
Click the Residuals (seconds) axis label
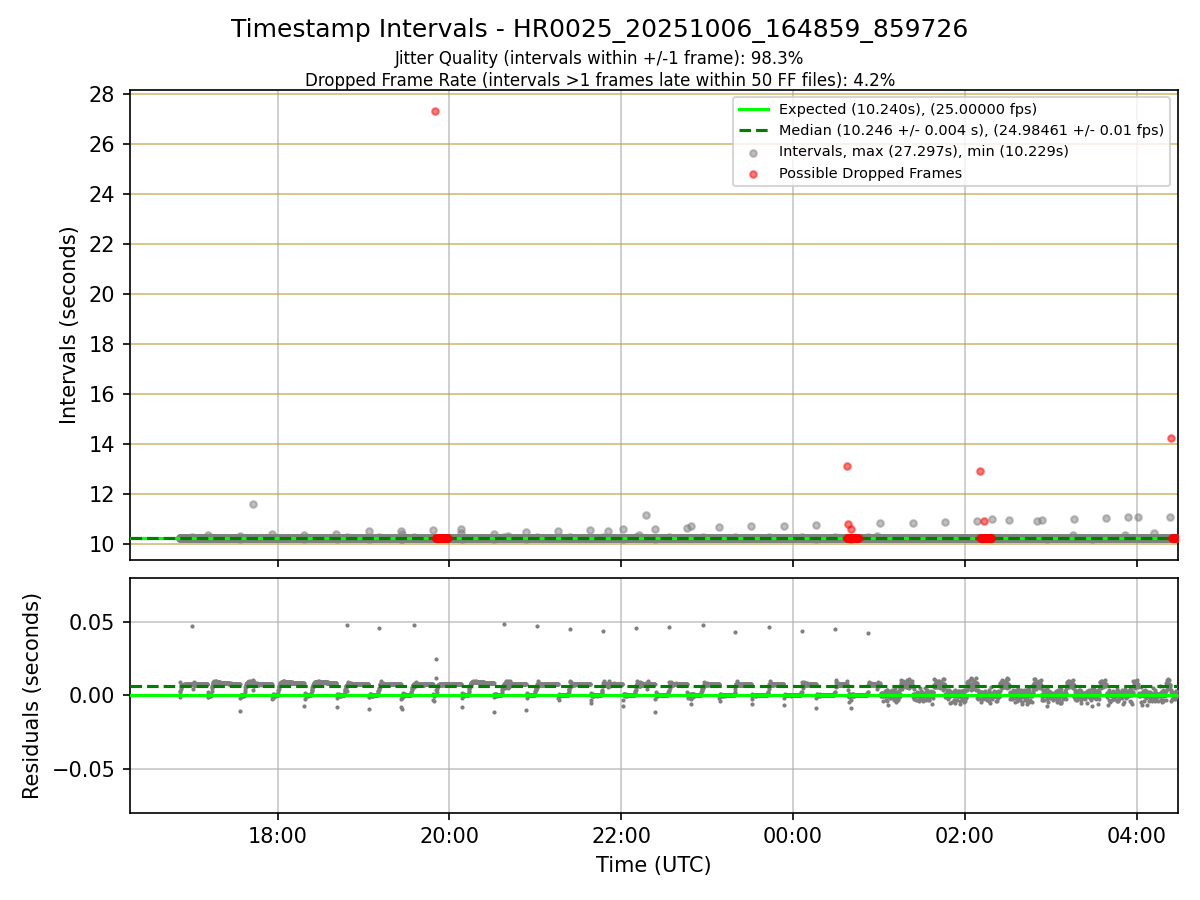pos(32,696)
